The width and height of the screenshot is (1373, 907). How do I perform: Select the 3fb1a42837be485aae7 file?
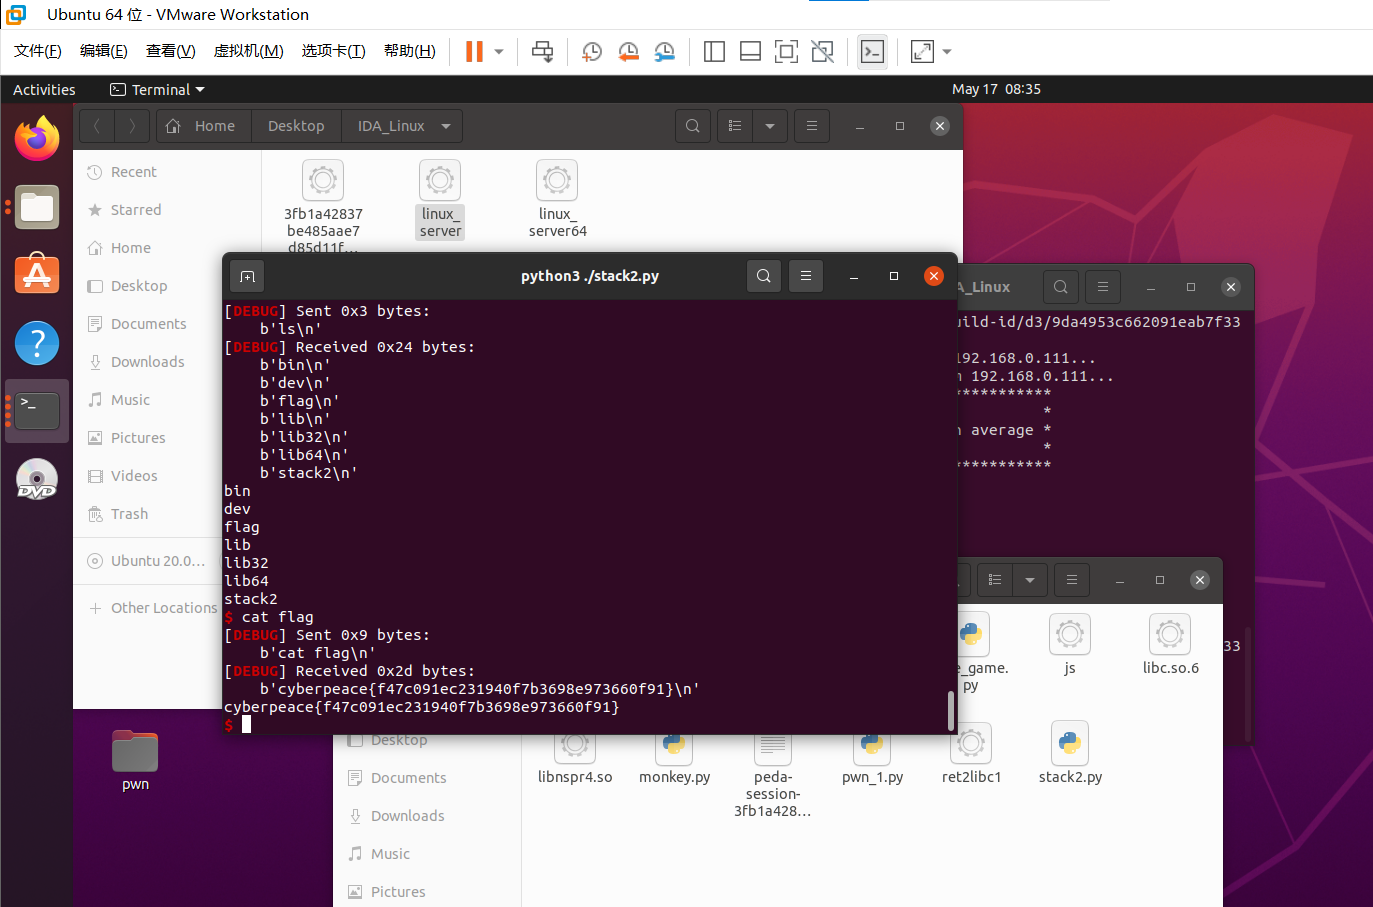(323, 205)
